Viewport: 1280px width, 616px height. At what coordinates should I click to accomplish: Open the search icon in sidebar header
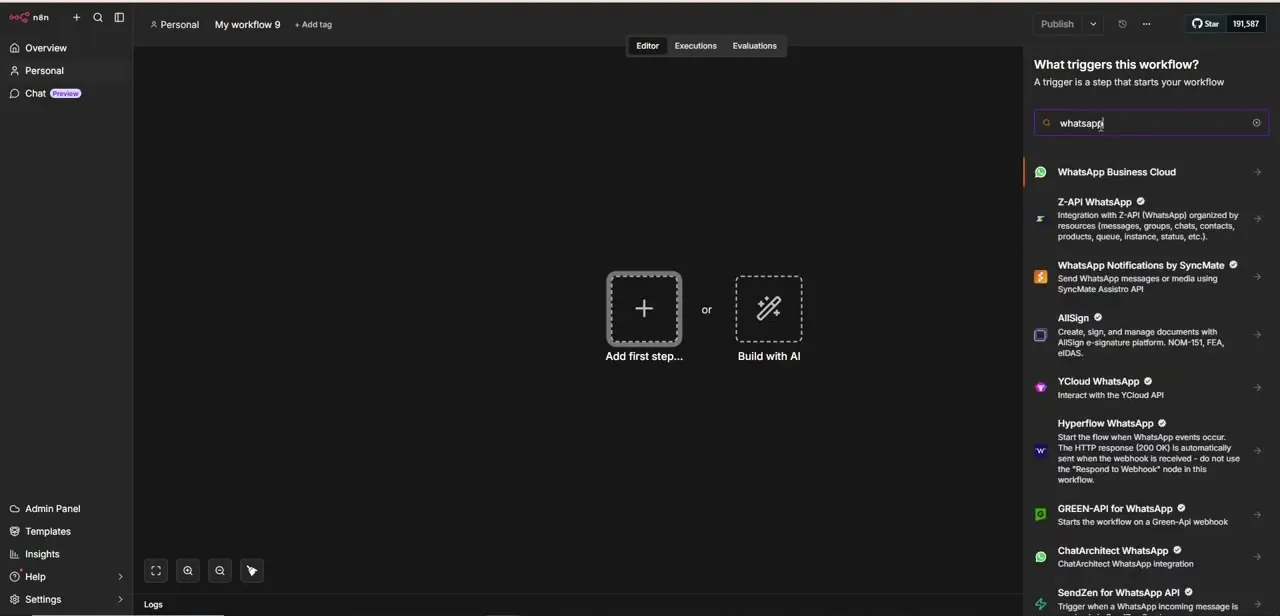(x=98, y=17)
